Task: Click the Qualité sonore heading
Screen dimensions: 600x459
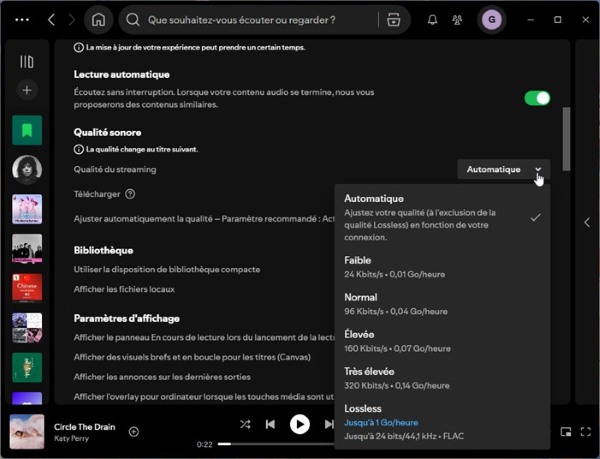Action: (108, 132)
